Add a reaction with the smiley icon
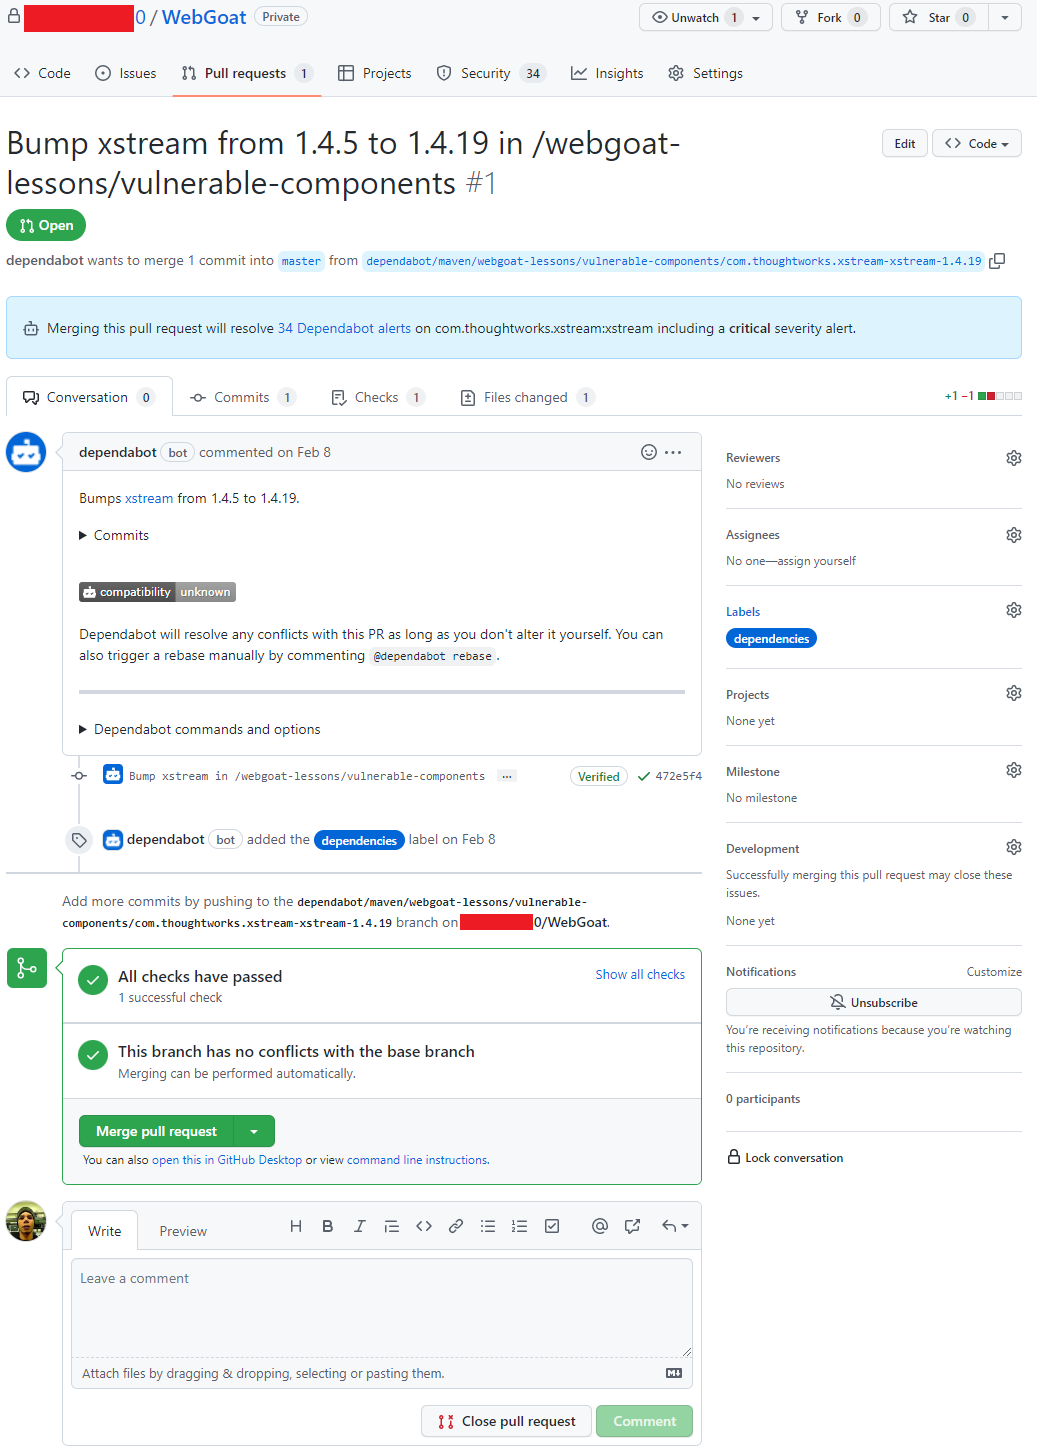1037x1452 pixels. pos(649,452)
